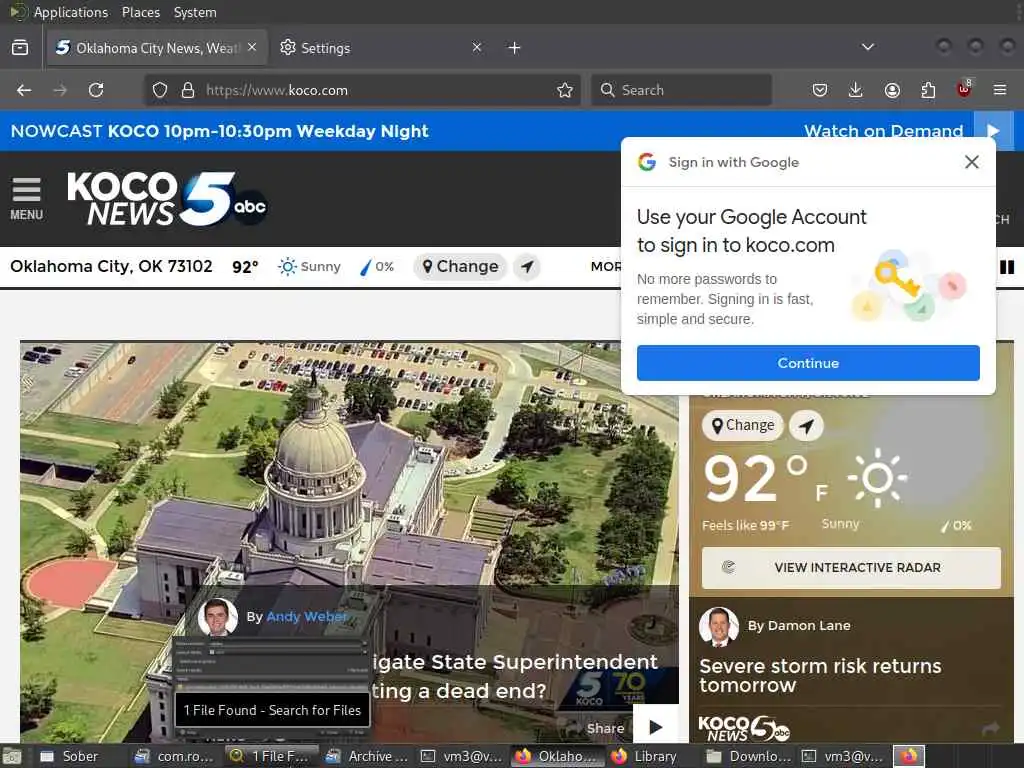Open Firefox View tab overview icon
The height and width of the screenshot is (768, 1024).
(x=20, y=48)
